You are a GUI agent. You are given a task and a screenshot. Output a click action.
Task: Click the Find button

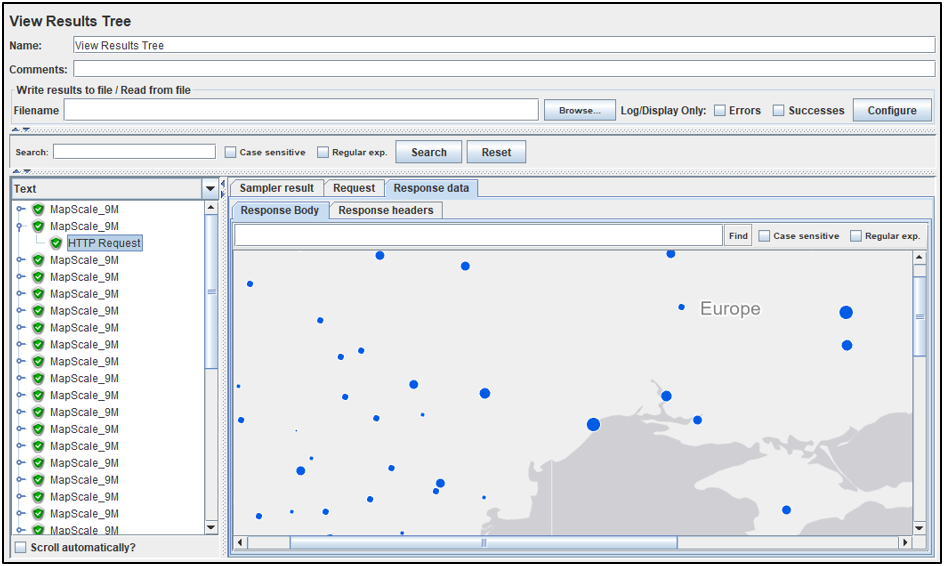738,236
